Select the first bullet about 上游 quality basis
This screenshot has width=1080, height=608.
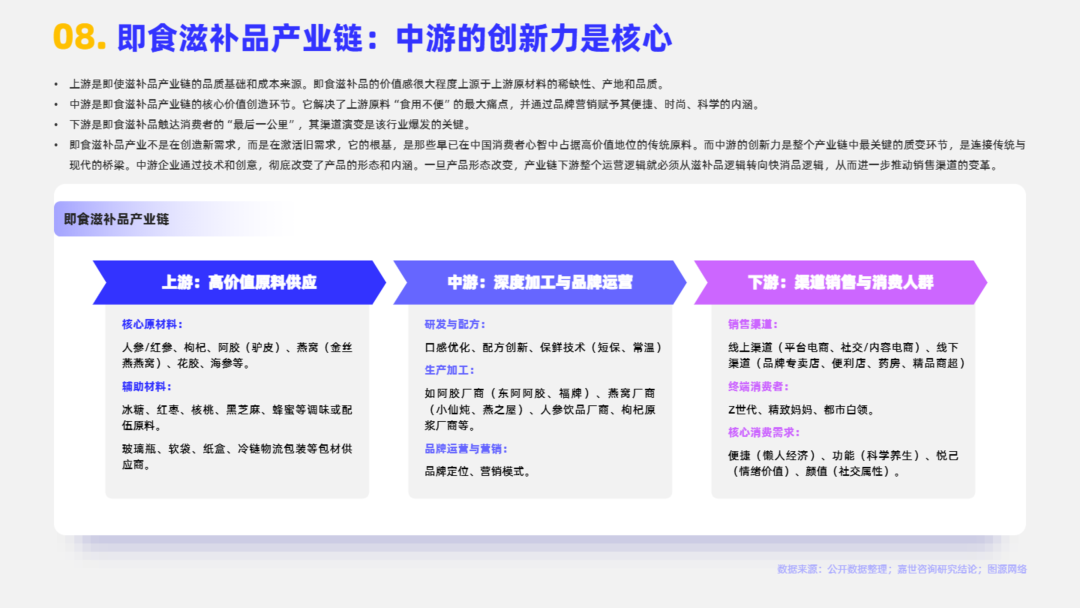coord(367,84)
